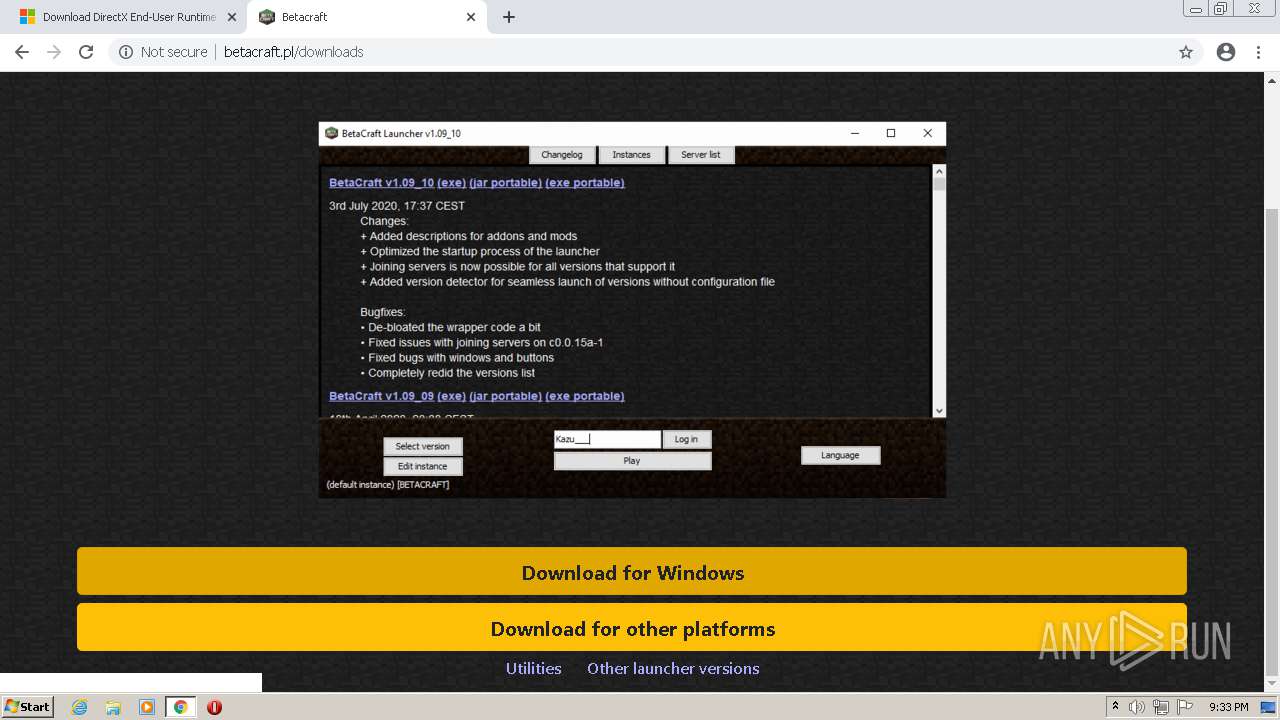The height and width of the screenshot is (720, 1280).
Task: Restore down the Chrome window
Action: pos(1221,9)
